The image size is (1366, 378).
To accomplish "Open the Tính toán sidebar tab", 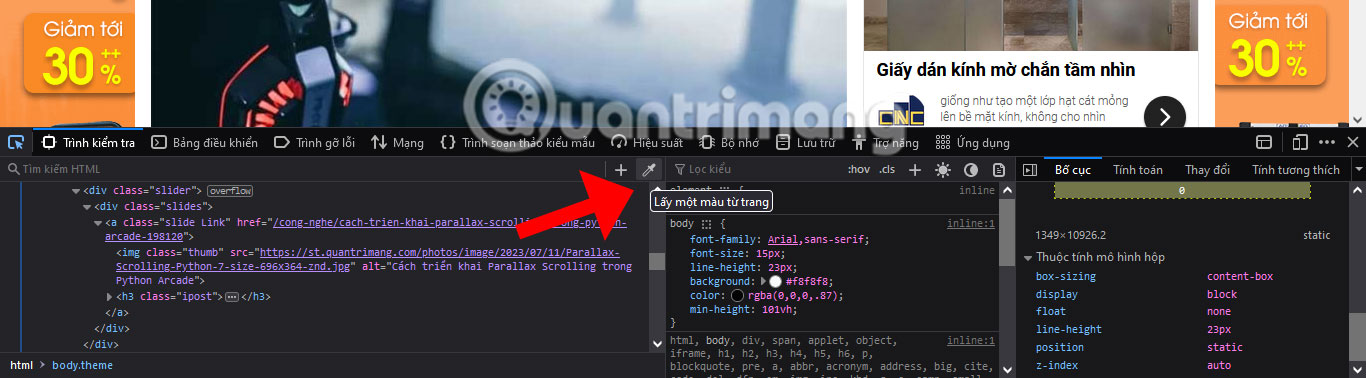I will (1138, 170).
